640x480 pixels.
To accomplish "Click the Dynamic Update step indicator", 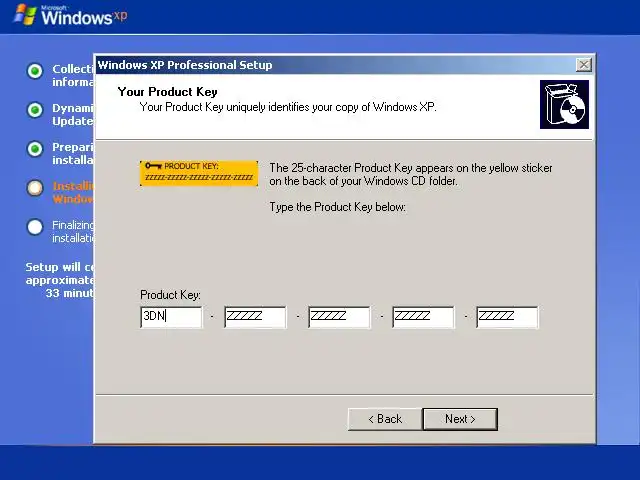I will pos(35,110).
